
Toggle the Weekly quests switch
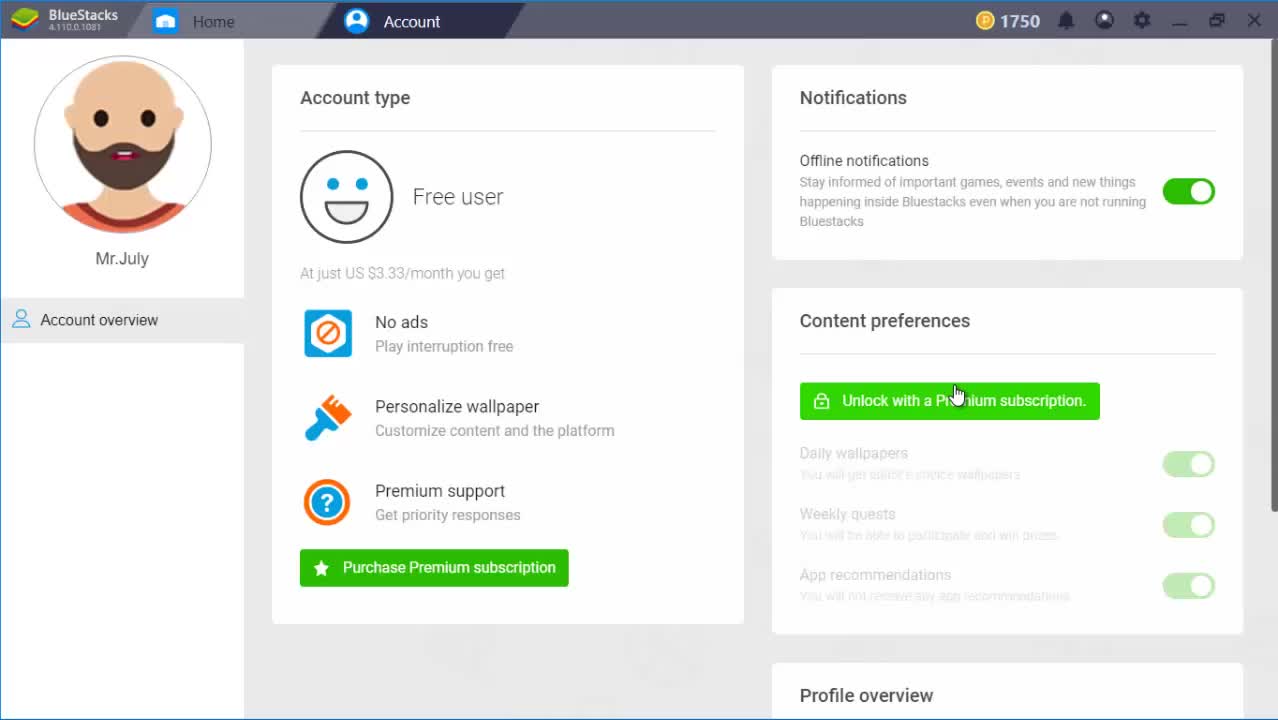(x=1188, y=525)
